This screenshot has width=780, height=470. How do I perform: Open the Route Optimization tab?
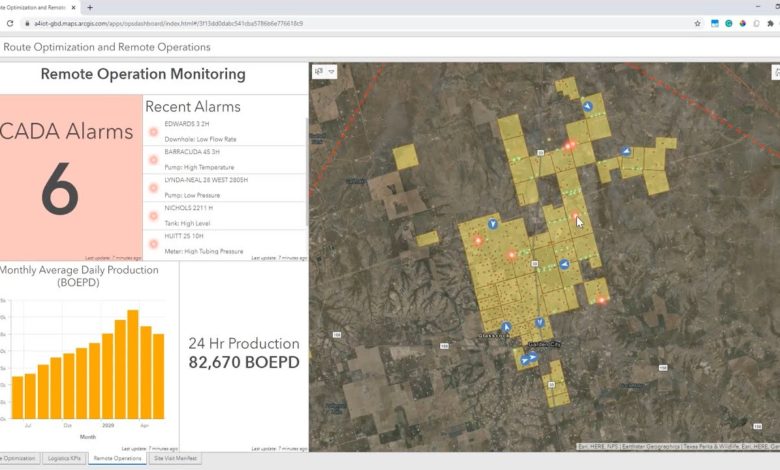(17, 458)
